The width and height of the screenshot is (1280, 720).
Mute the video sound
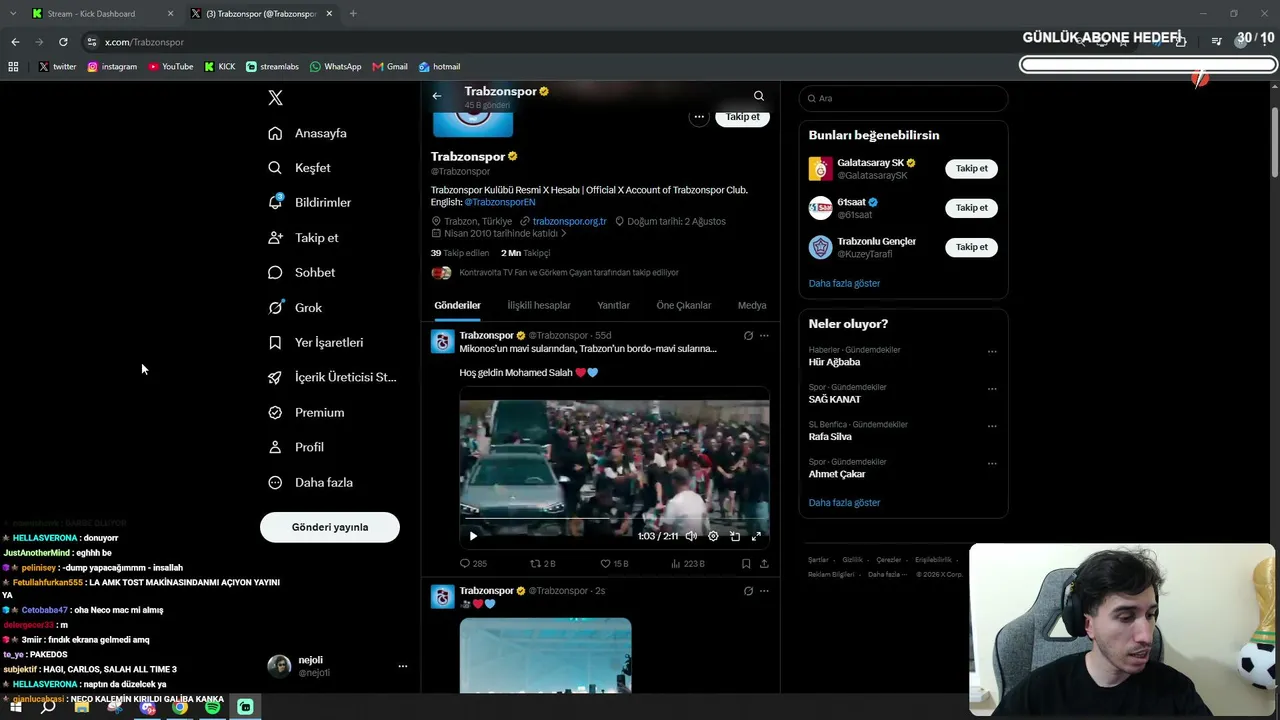click(691, 536)
